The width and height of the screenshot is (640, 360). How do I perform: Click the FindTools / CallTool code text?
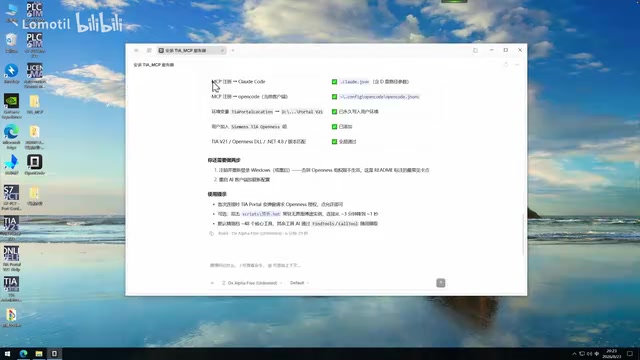[335, 224]
